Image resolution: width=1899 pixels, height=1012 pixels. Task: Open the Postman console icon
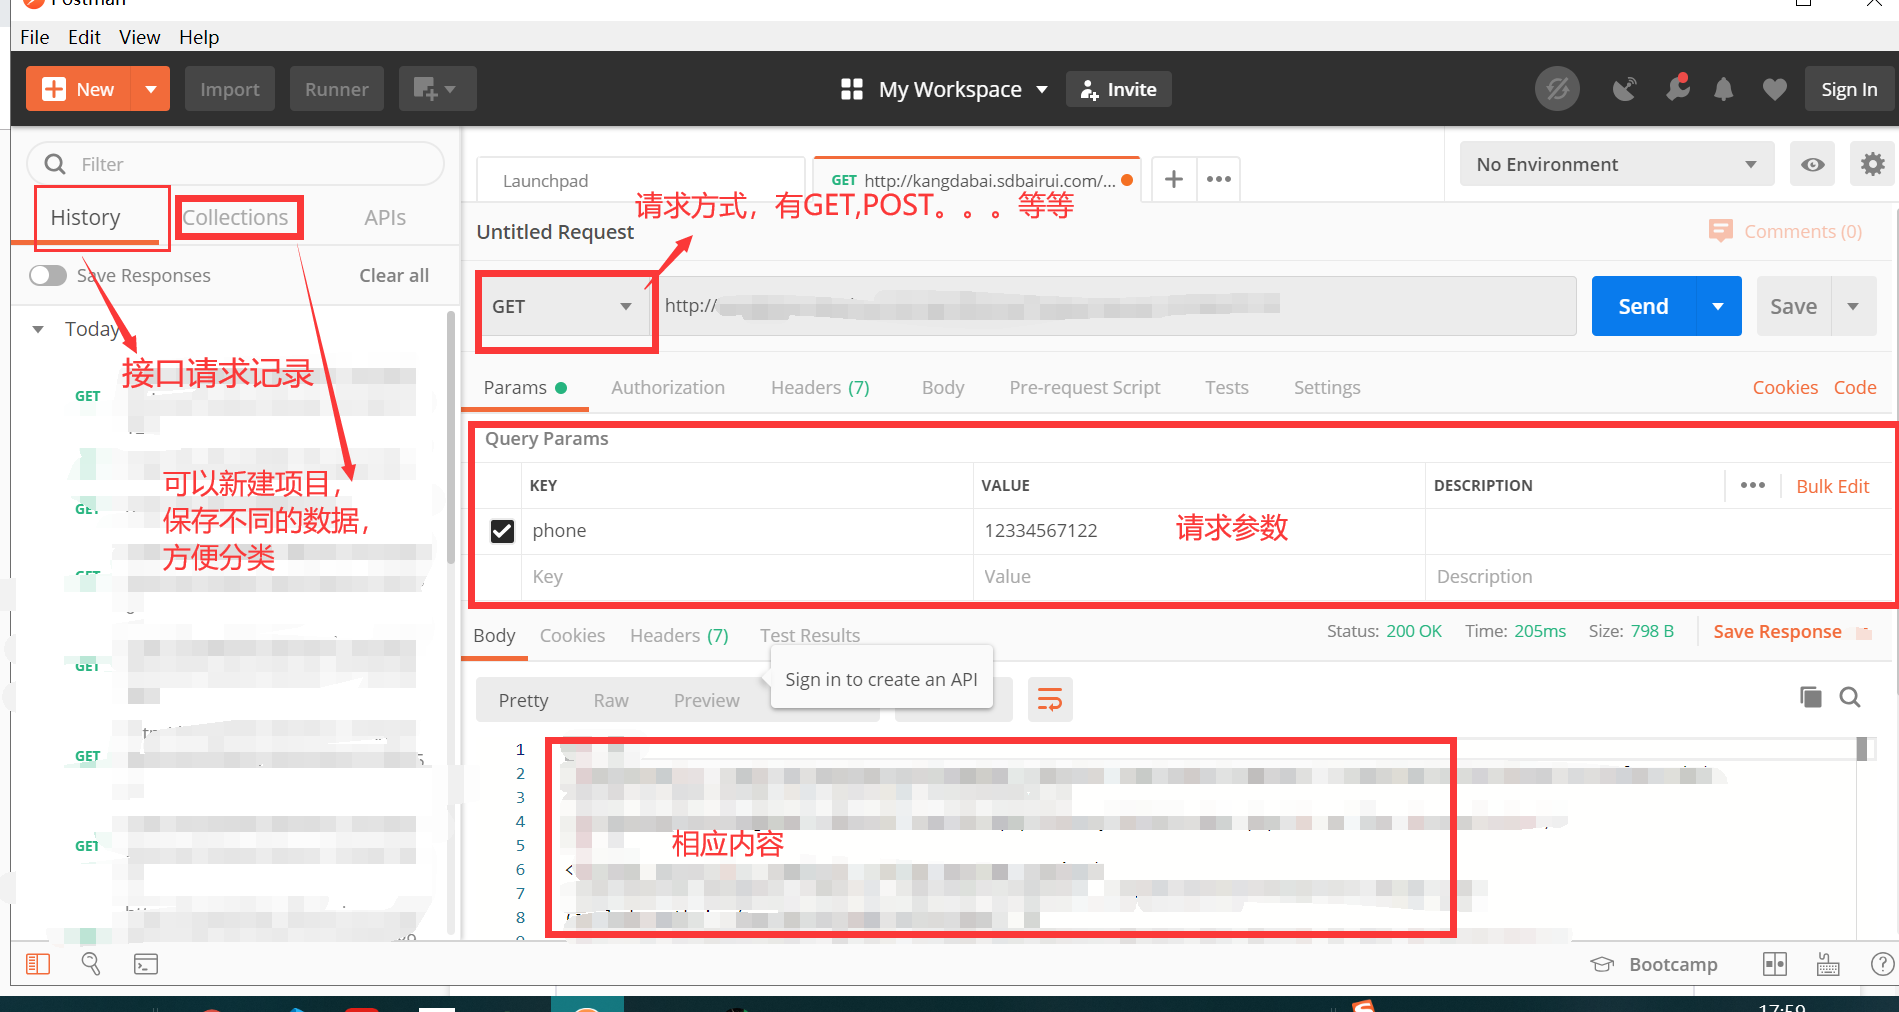point(146,964)
